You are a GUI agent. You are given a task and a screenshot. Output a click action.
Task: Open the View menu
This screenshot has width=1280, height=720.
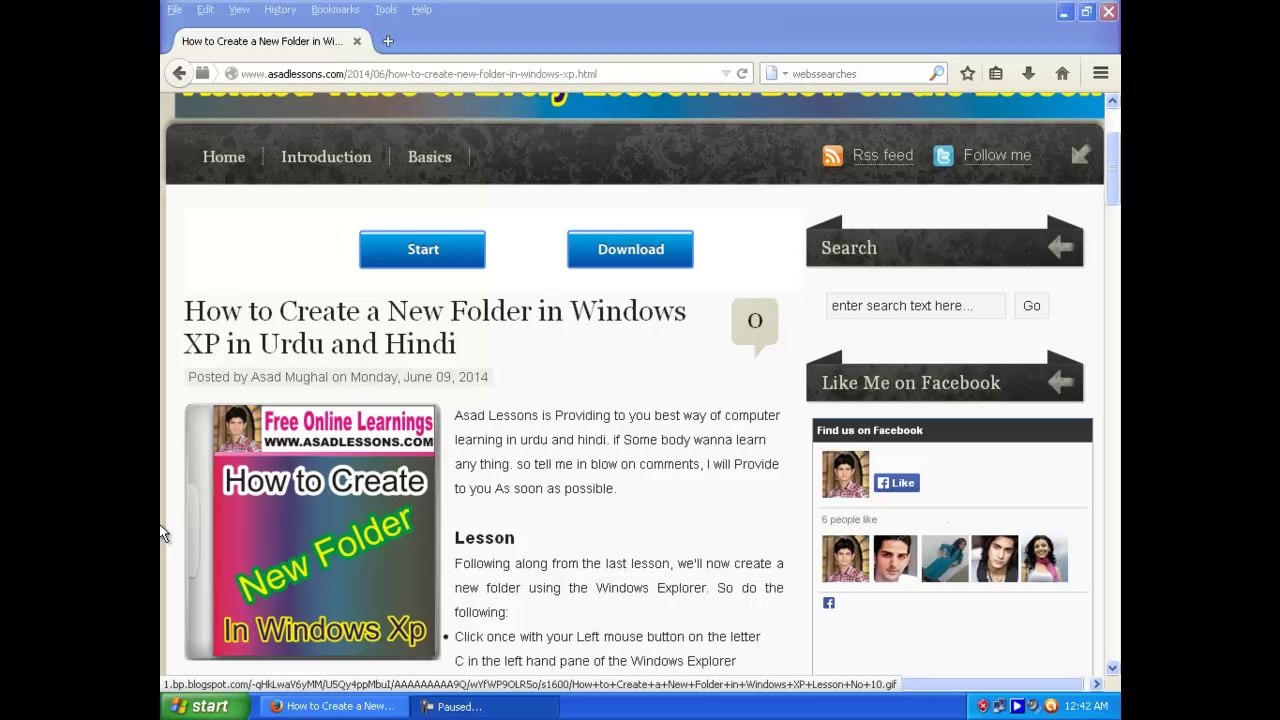[x=239, y=9]
